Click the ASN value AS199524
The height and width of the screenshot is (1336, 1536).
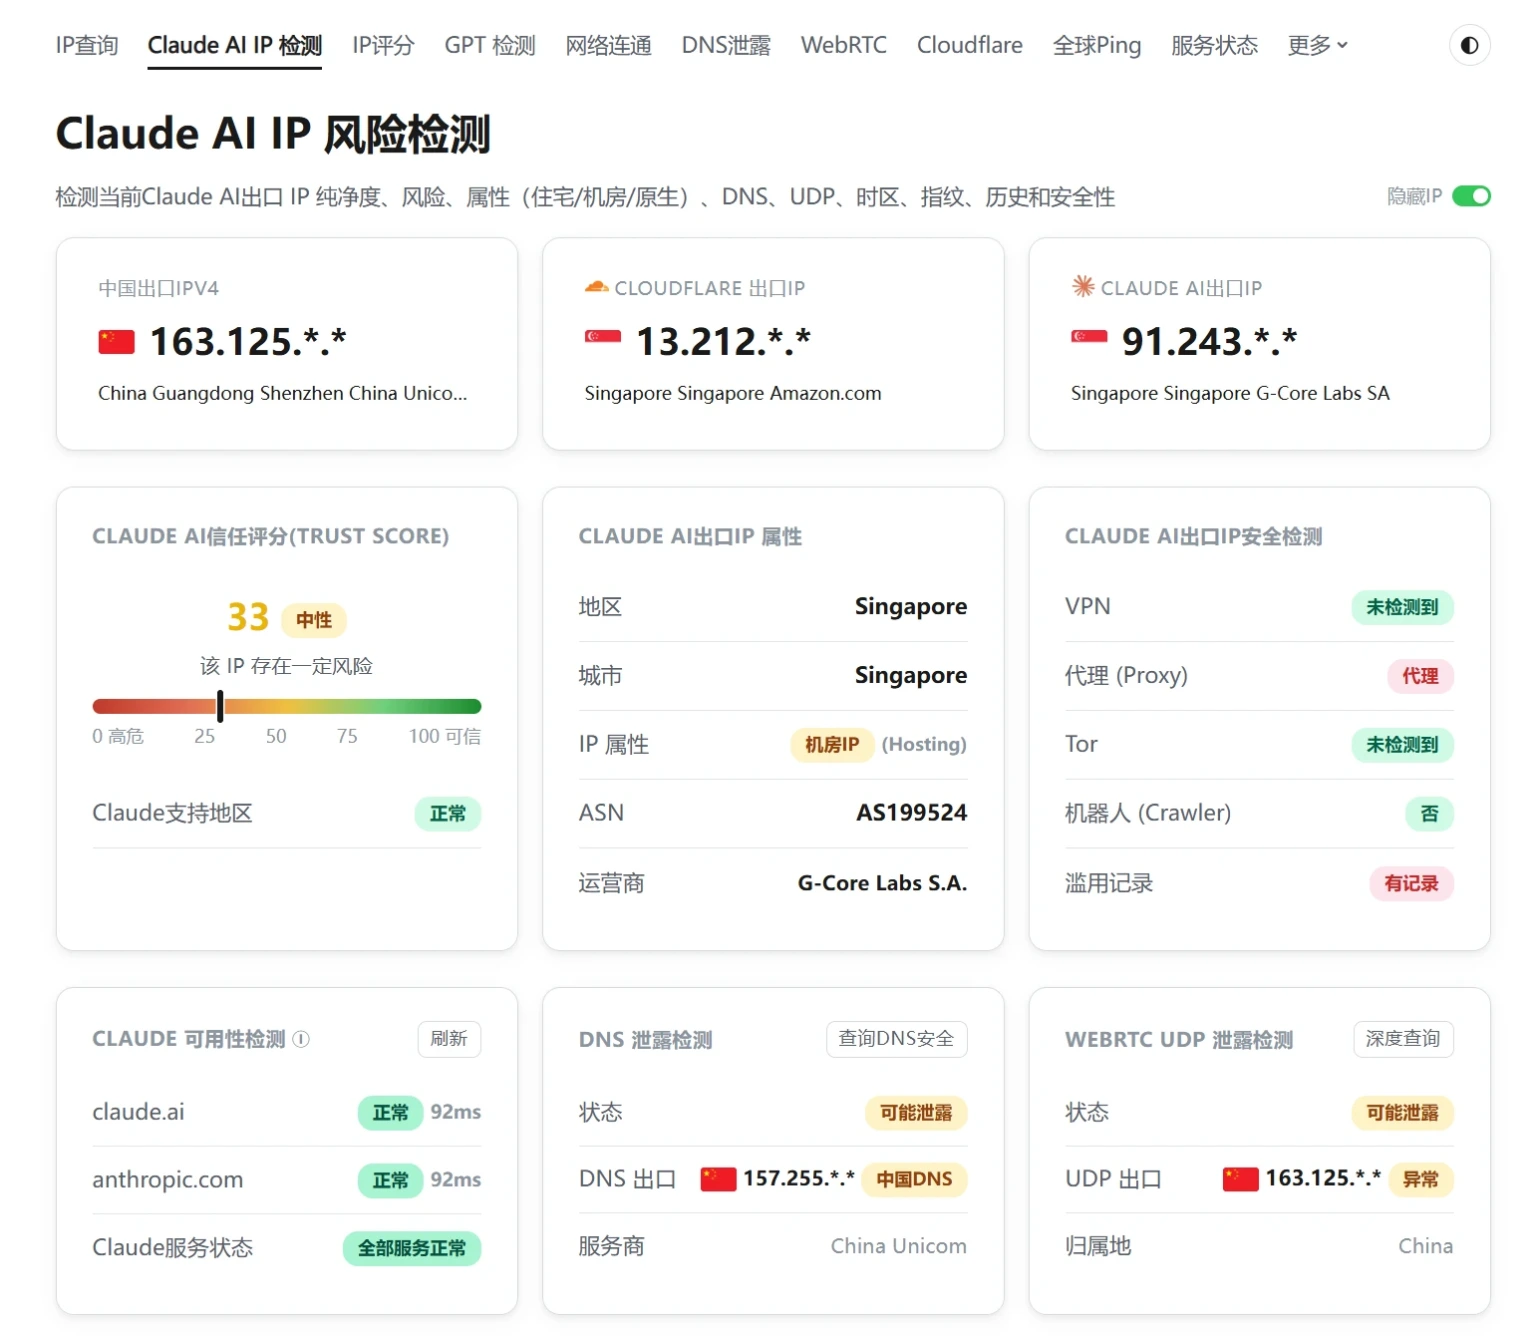[911, 813]
